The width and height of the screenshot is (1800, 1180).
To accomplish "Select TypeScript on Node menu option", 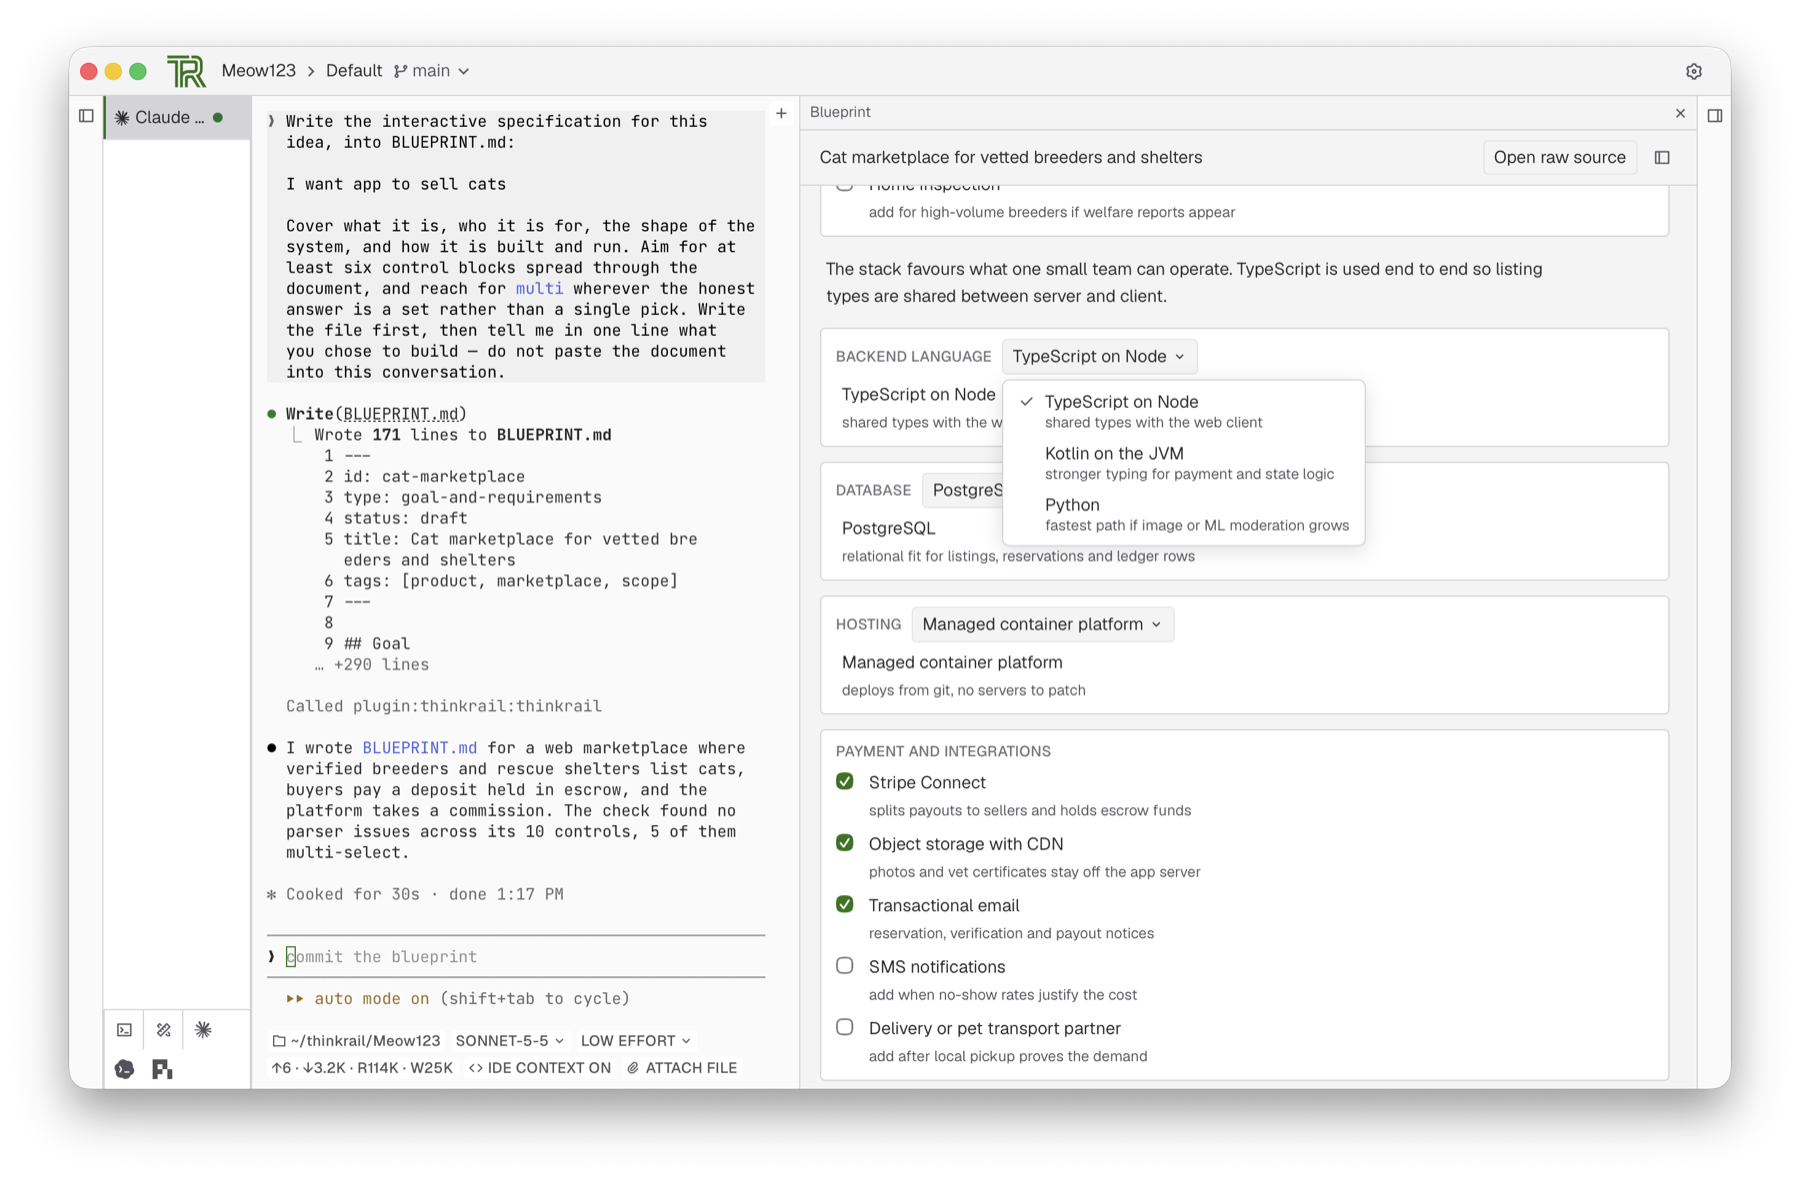I will [1184, 411].
